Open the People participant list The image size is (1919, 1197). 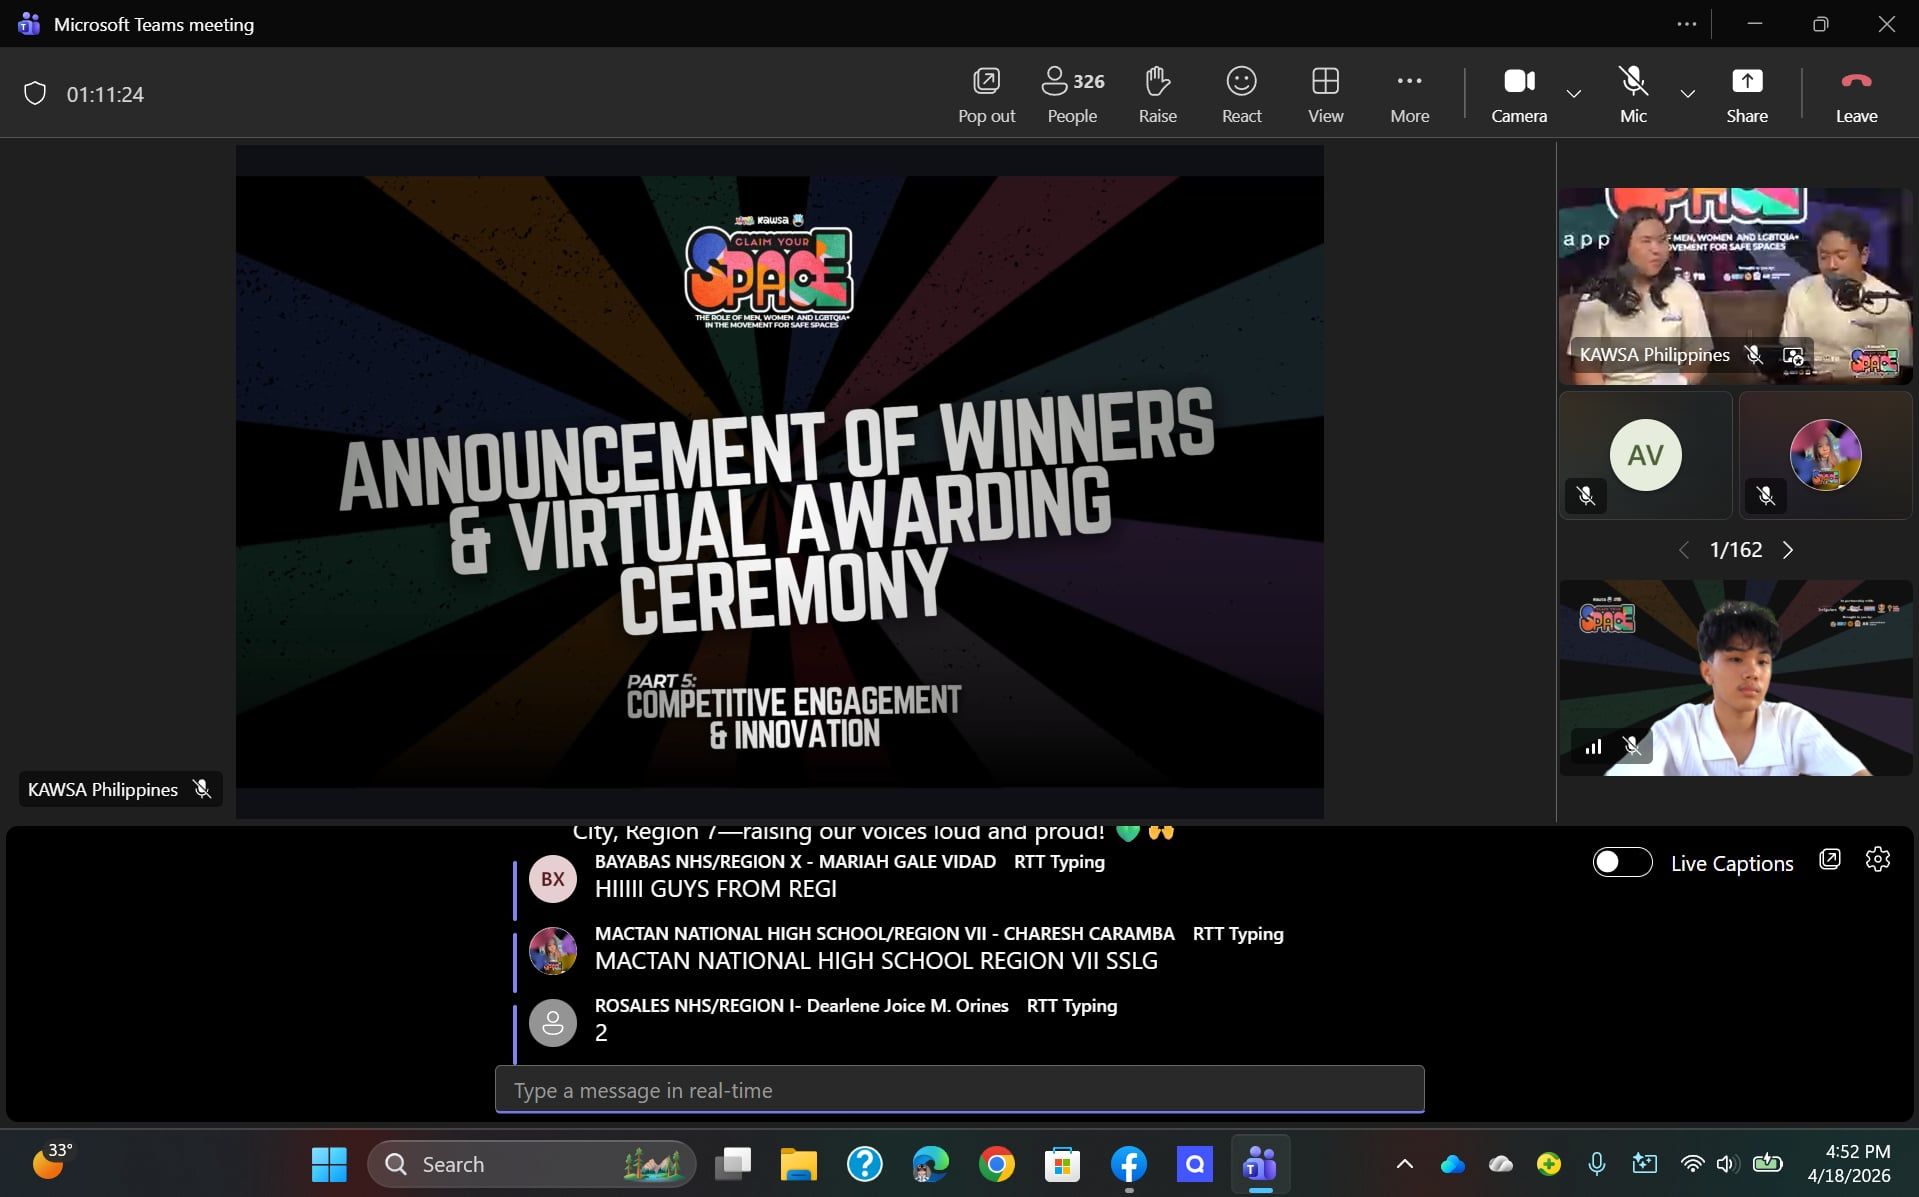click(1072, 95)
